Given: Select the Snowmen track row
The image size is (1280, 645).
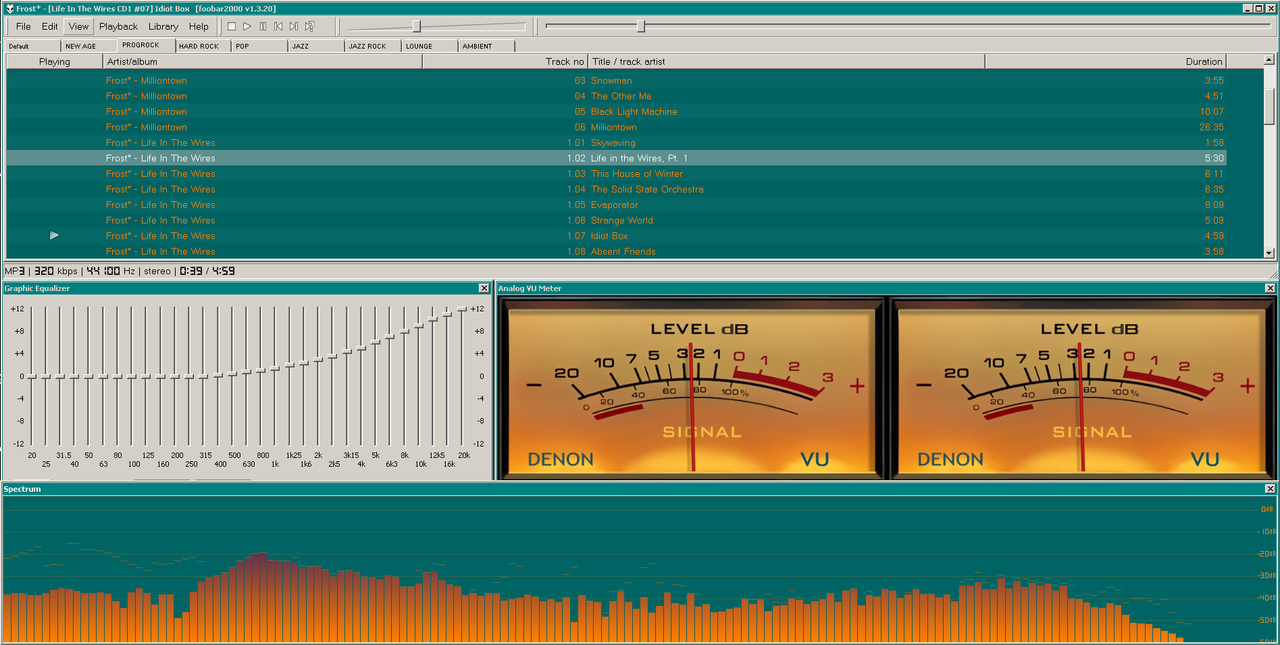Looking at the screenshot, I should tap(616, 81).
